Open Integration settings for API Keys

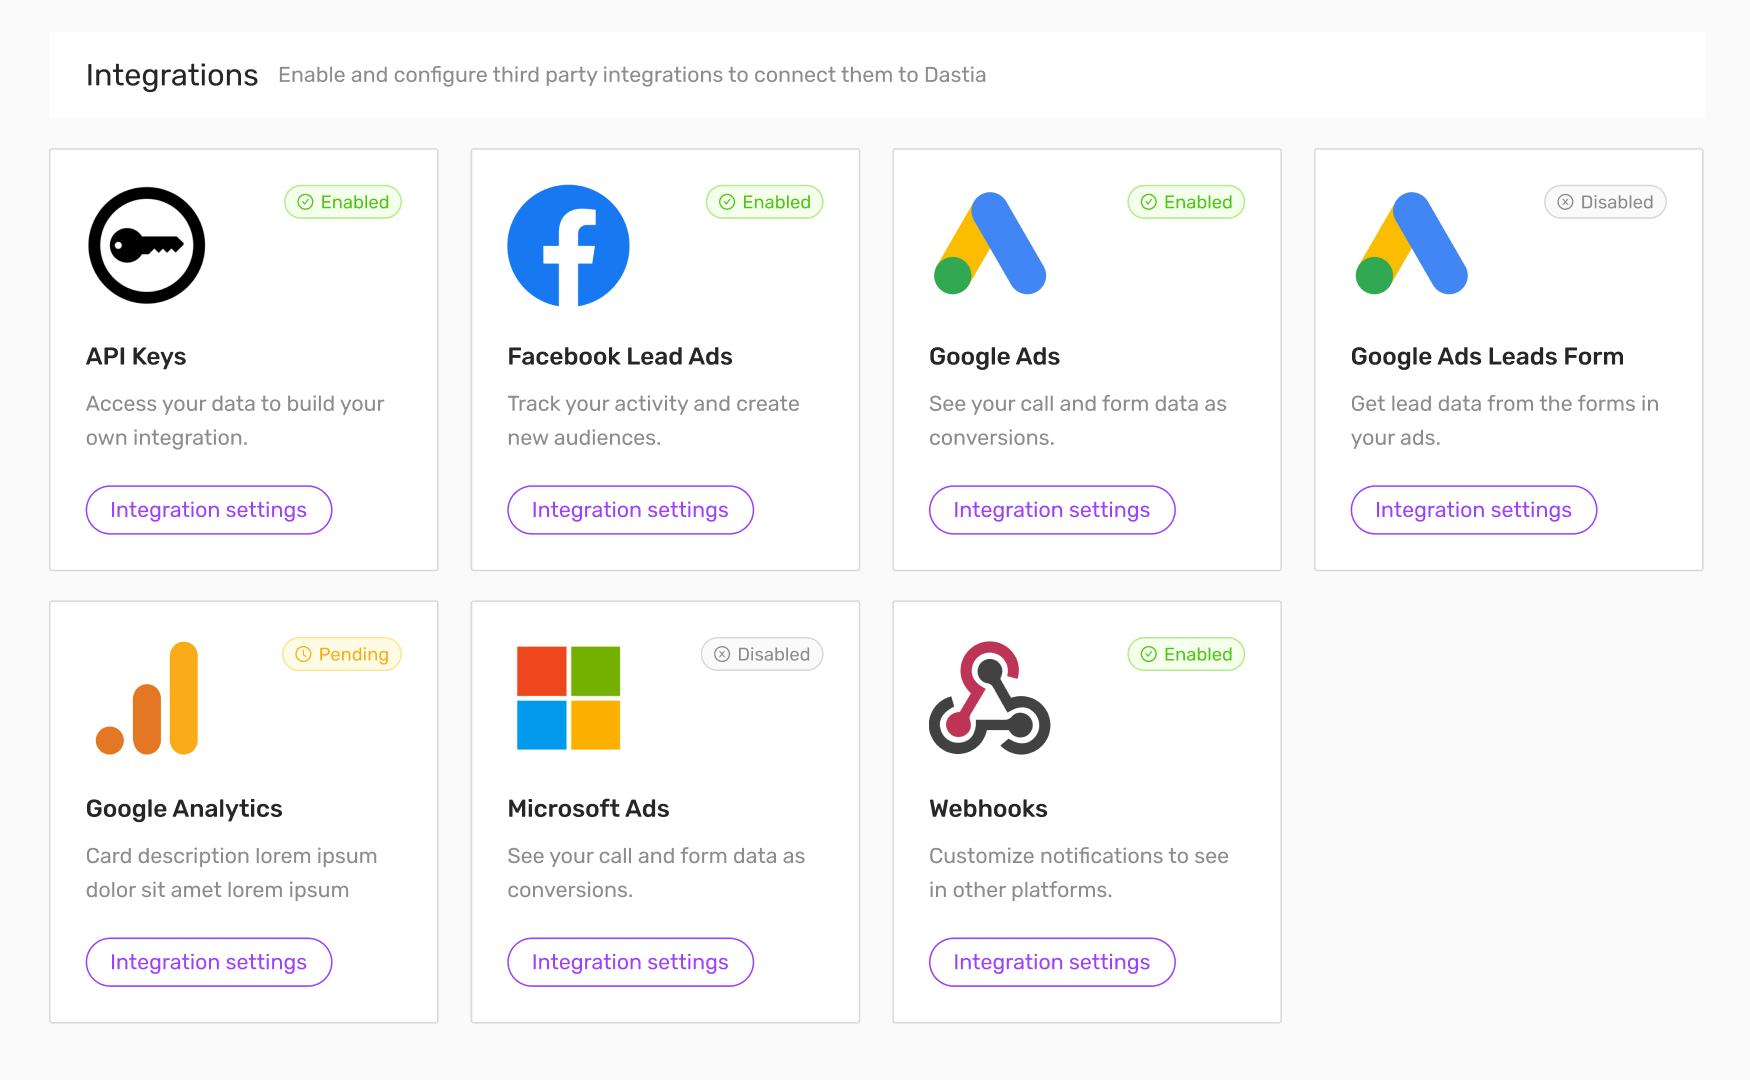coord(208,510)
